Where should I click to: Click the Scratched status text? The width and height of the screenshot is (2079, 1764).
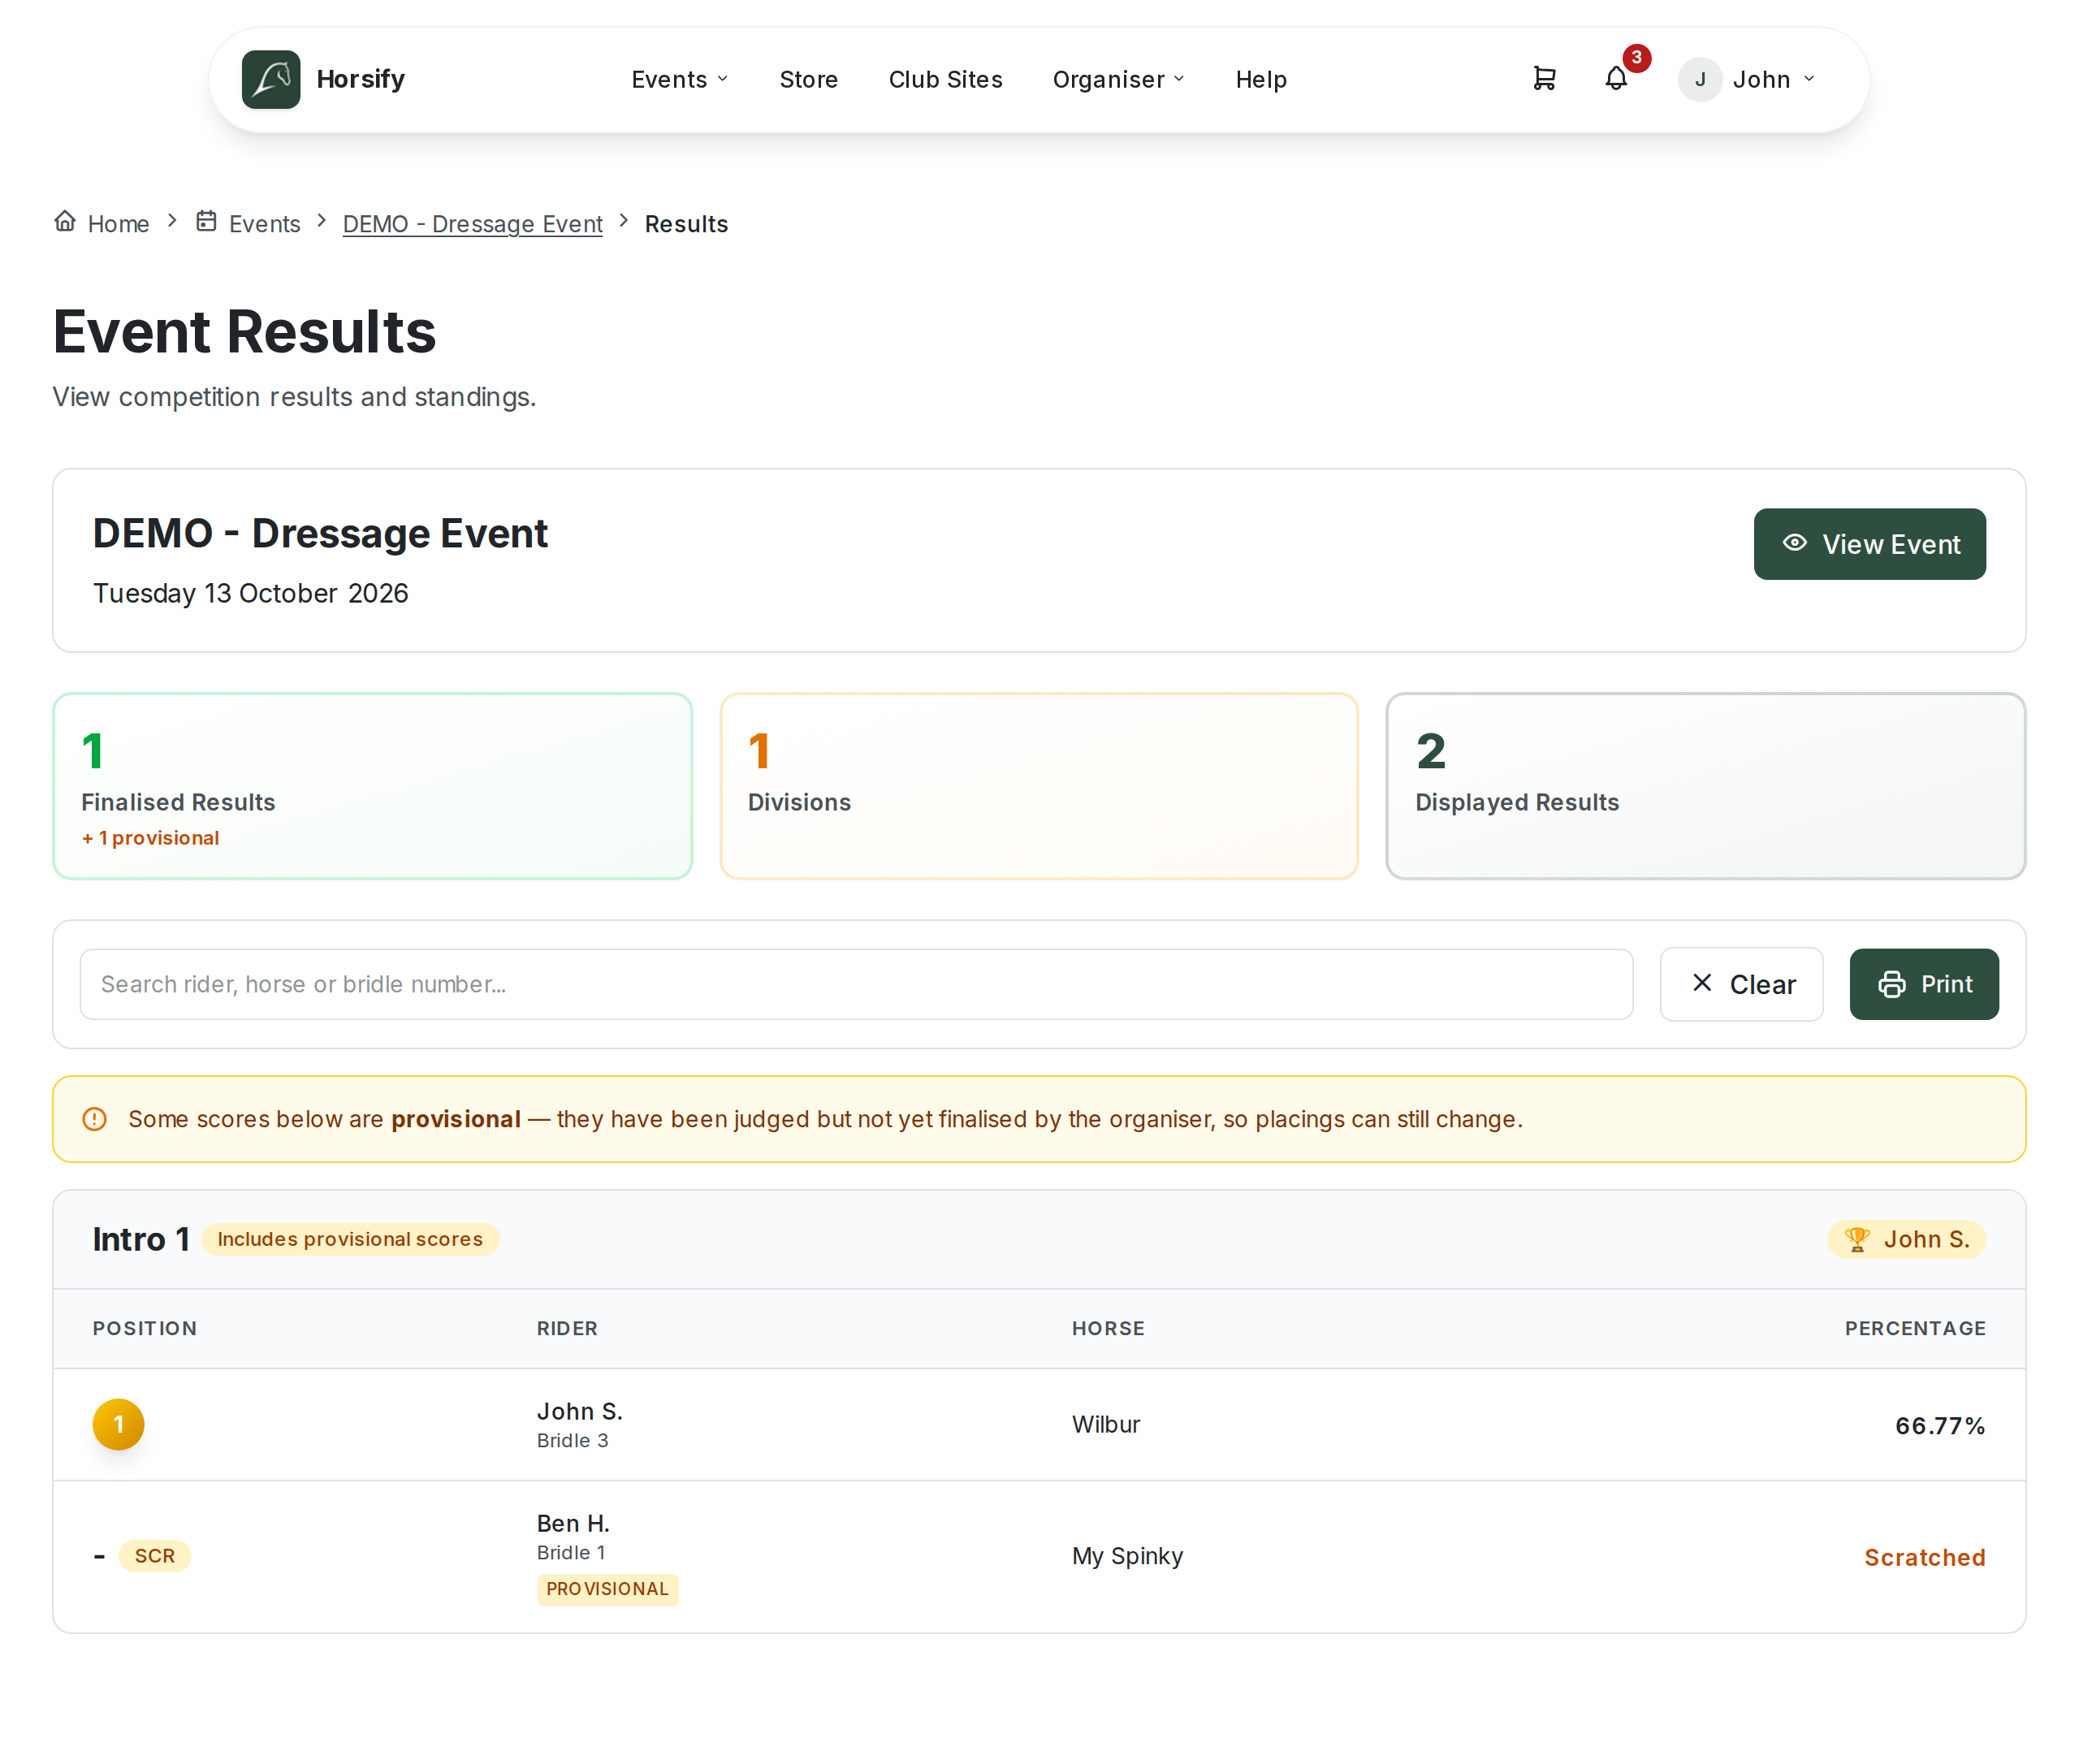[1925, 1557]
